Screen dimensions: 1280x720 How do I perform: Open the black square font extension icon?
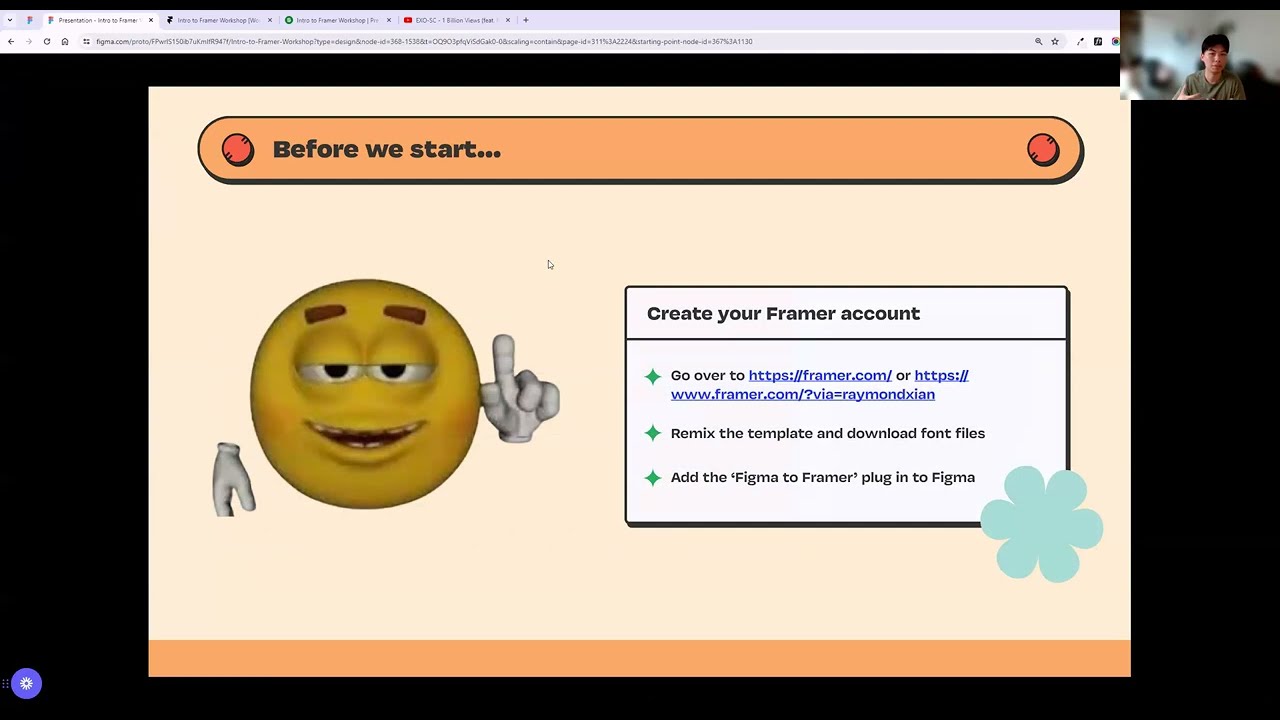tap(1098, 41)
